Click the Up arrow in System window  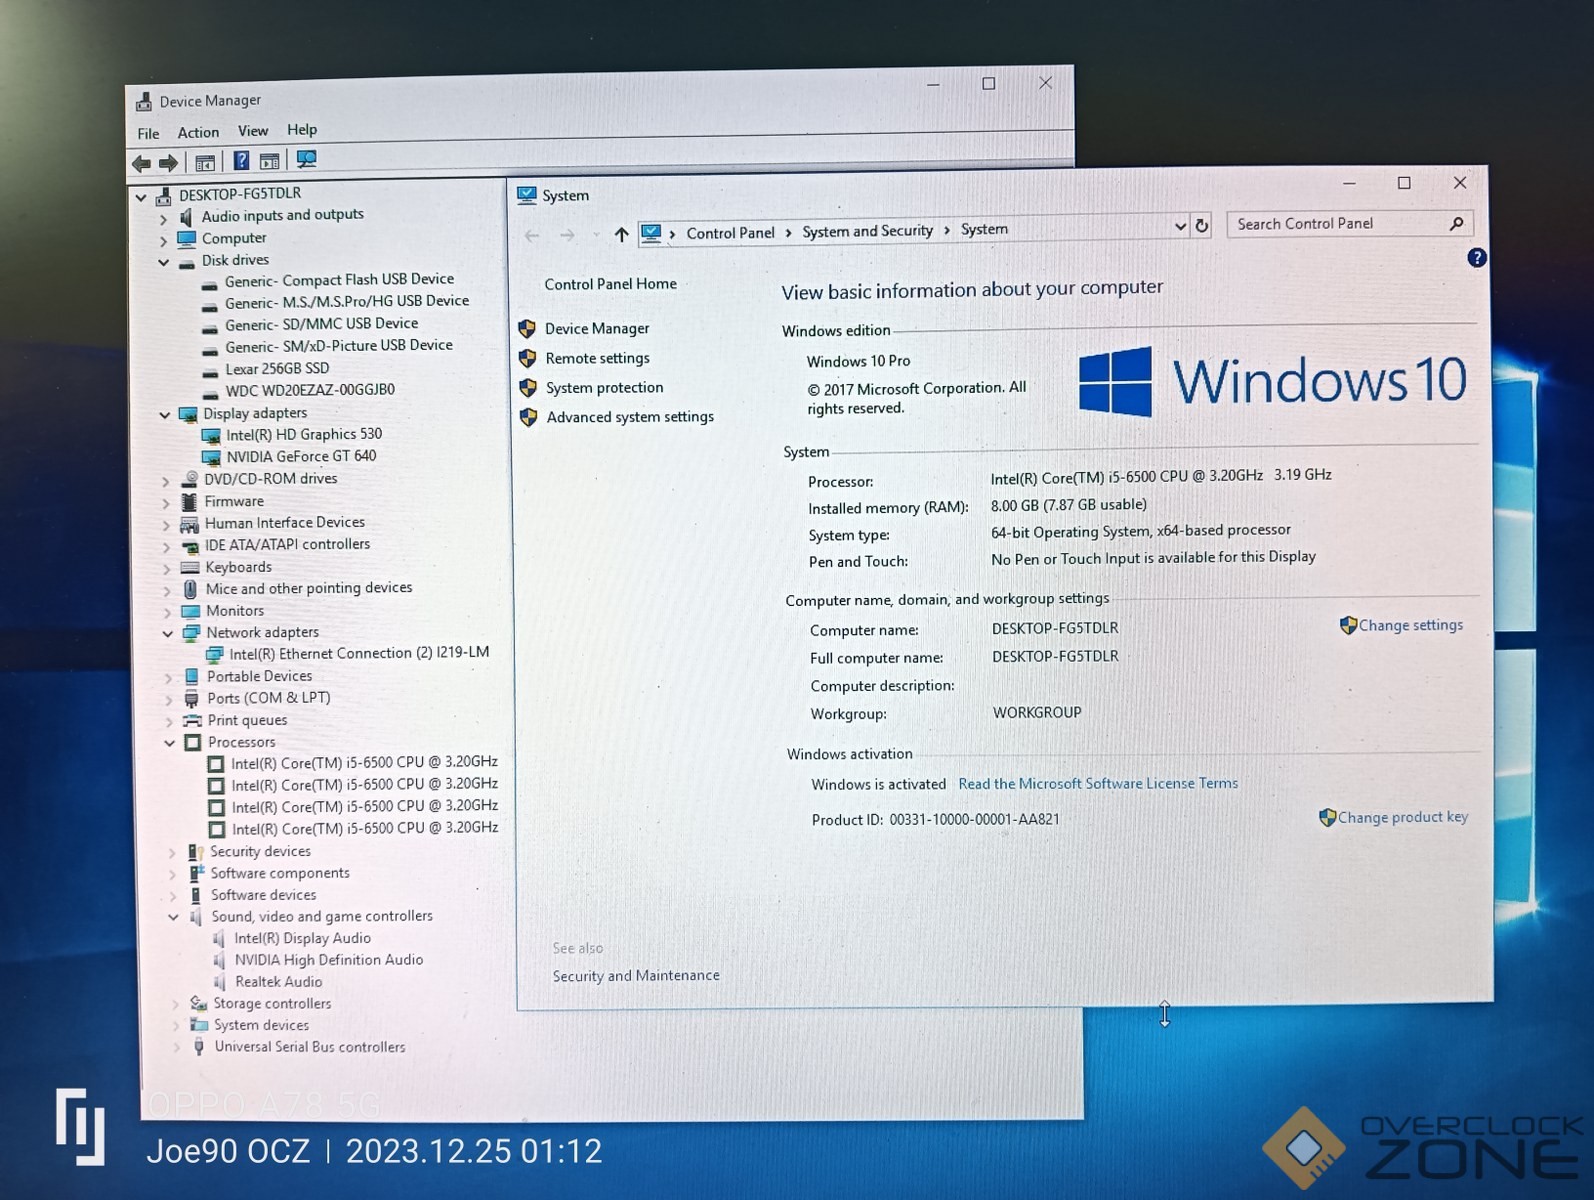[x=621, y=234]
